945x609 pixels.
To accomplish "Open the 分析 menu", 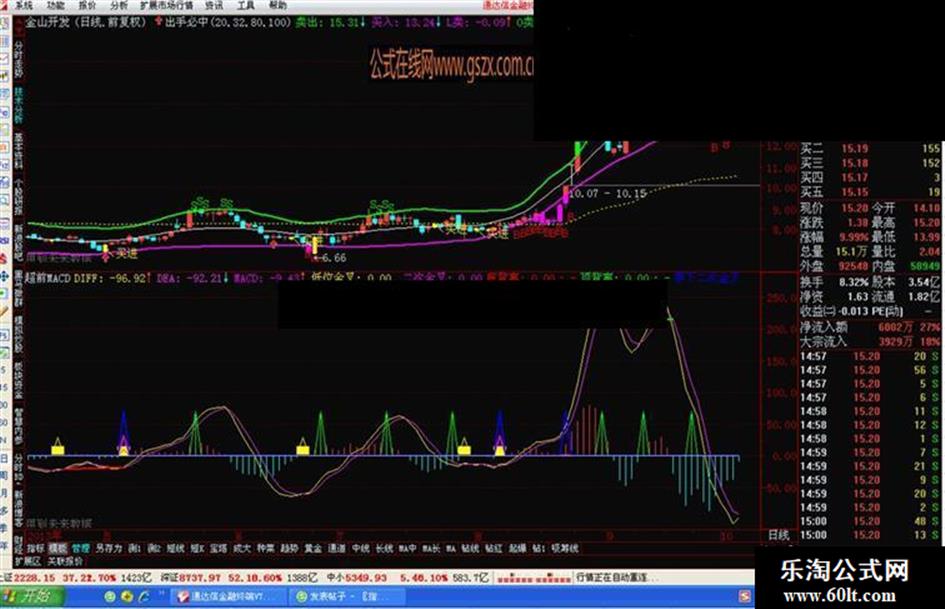I will [119, 5].
